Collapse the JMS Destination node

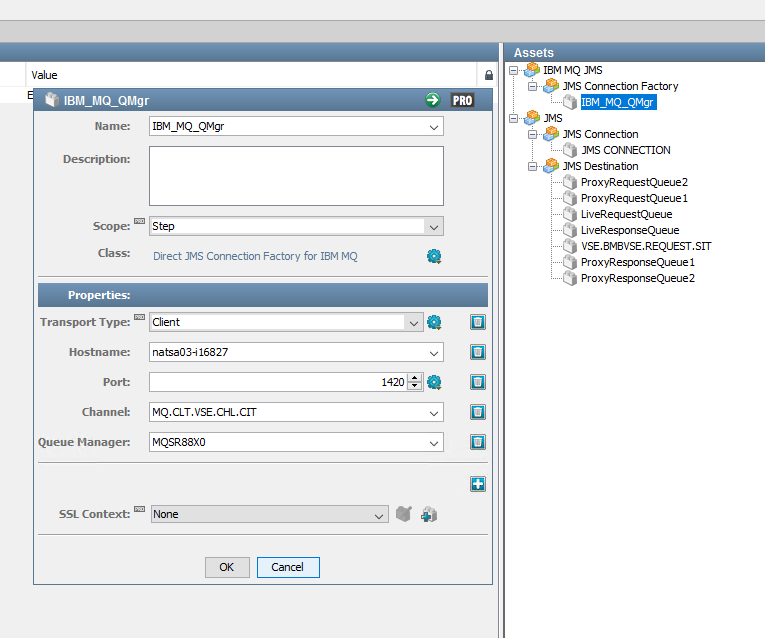(x=532, y=166)
